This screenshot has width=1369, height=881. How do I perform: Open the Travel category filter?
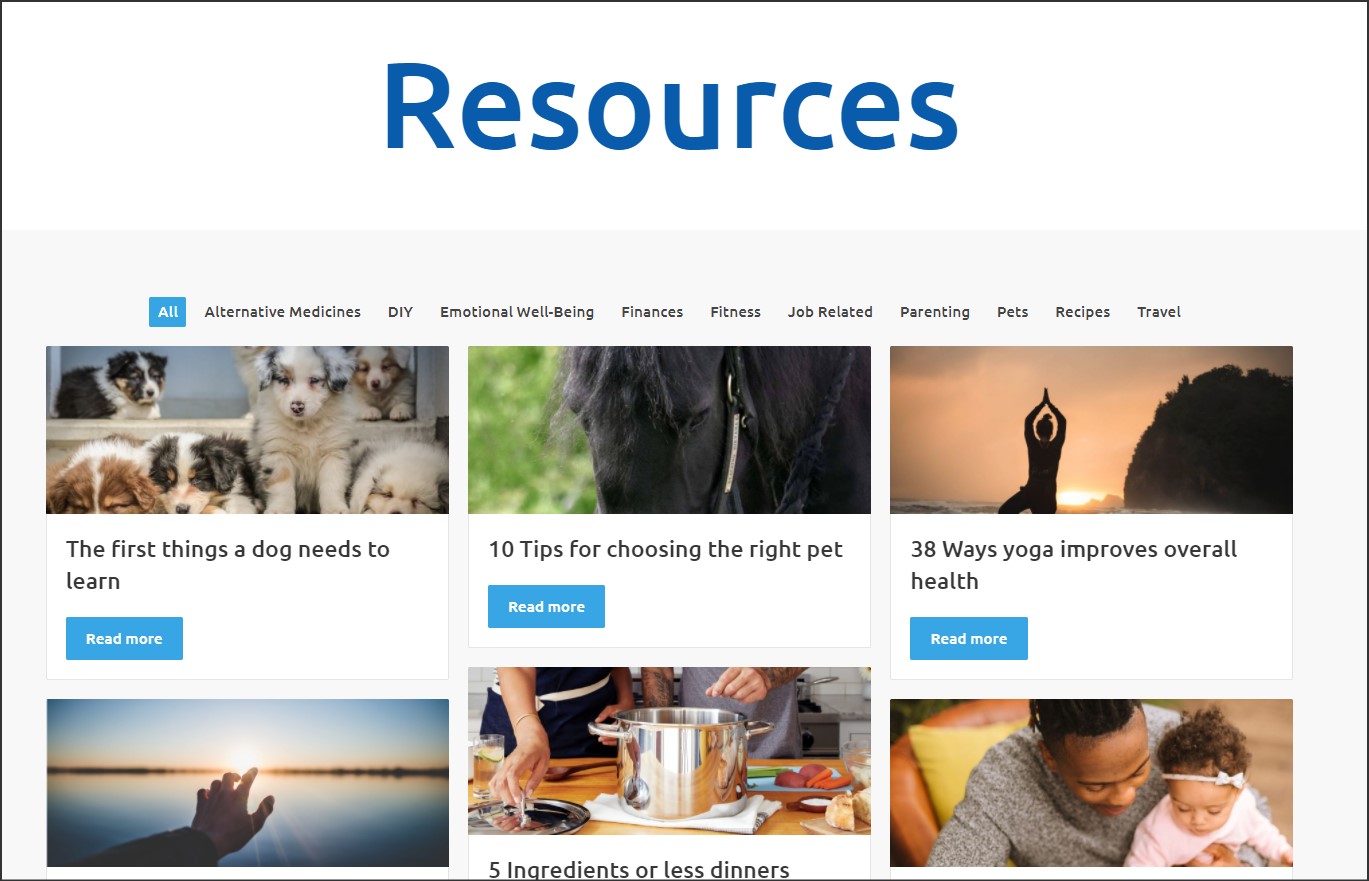pos(1159,312)
